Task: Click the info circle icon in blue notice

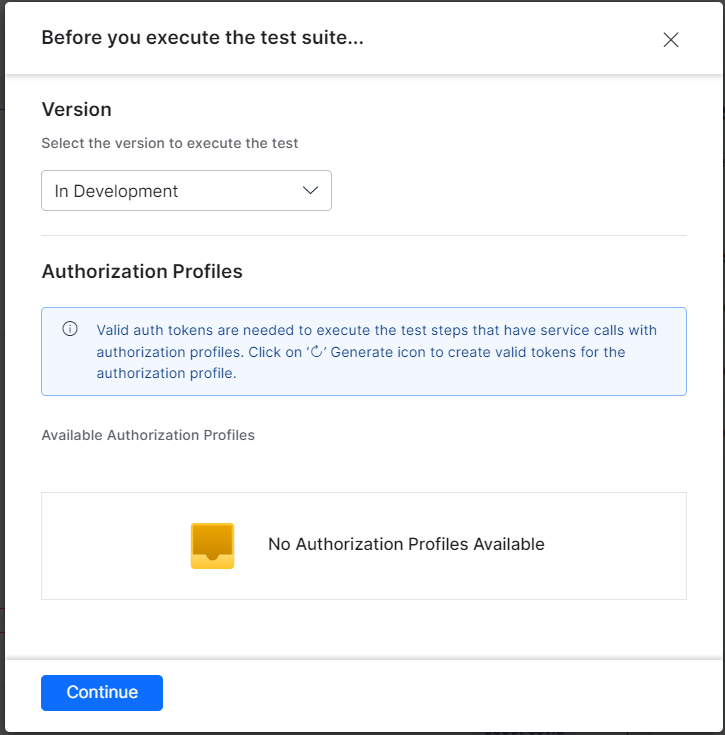Action: pos(70,329)
